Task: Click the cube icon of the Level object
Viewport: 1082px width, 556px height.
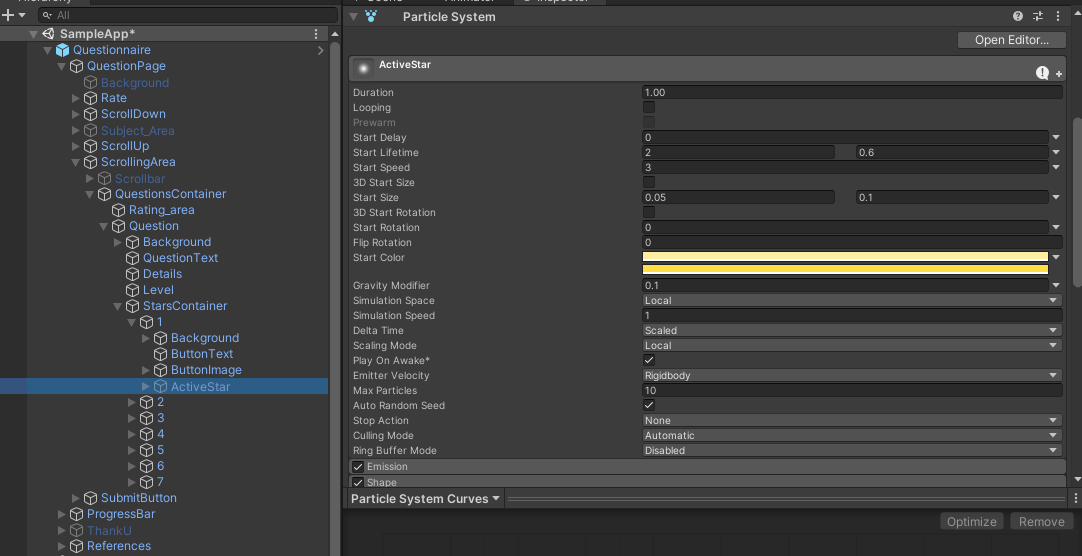Action: (x=132, y=290)
